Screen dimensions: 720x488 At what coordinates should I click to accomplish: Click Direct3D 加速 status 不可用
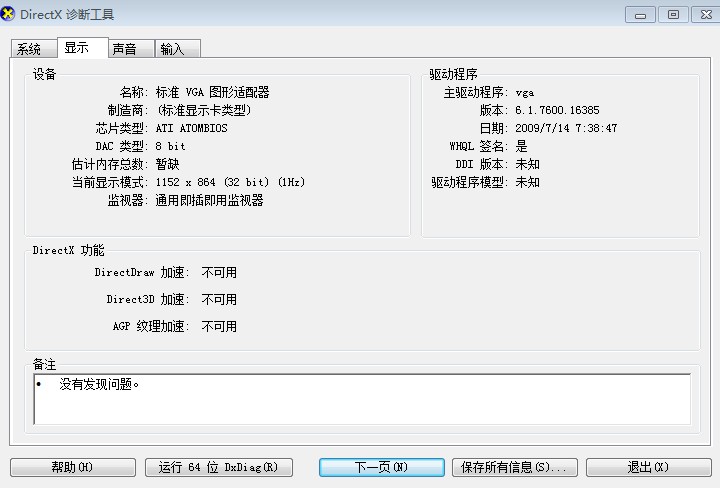tap(219, 299)
